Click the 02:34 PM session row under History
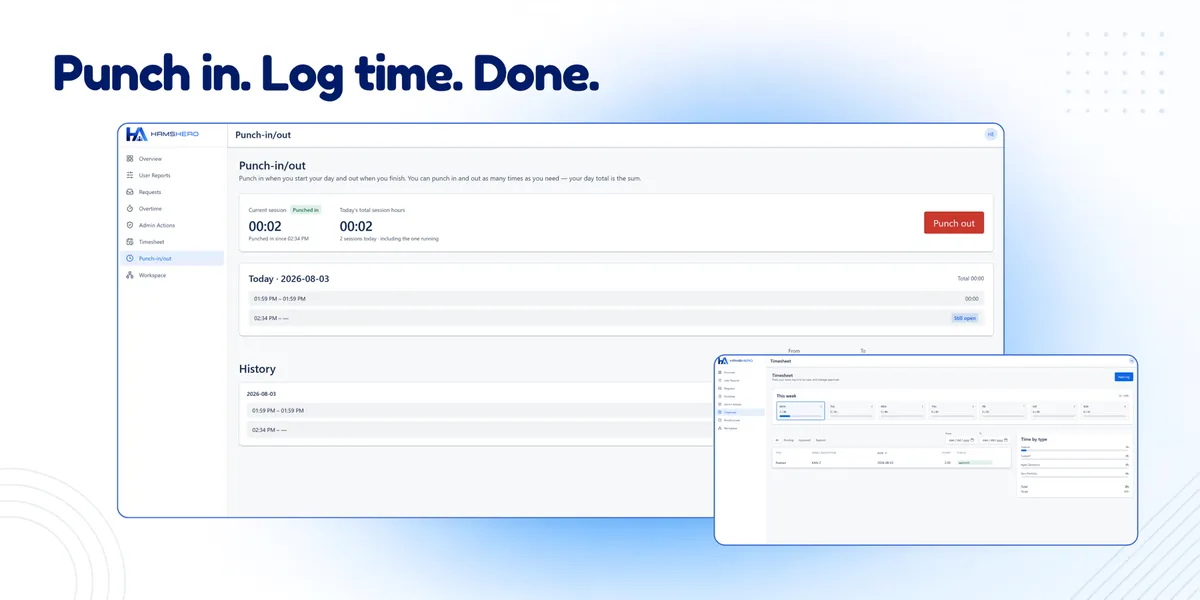The width and height of the screenshot is (1200, 600). (x=481, y=430)
